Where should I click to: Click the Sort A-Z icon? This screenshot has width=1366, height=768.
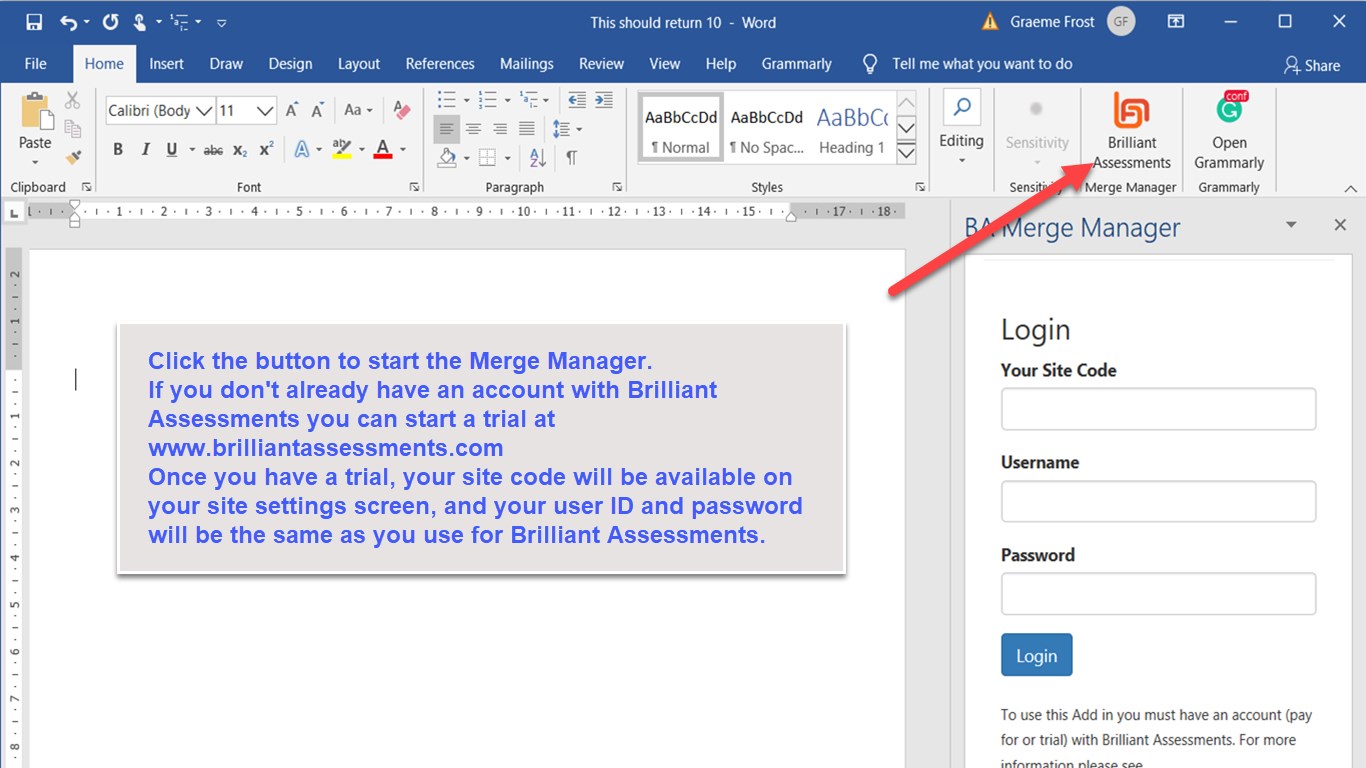coord(538,157)
